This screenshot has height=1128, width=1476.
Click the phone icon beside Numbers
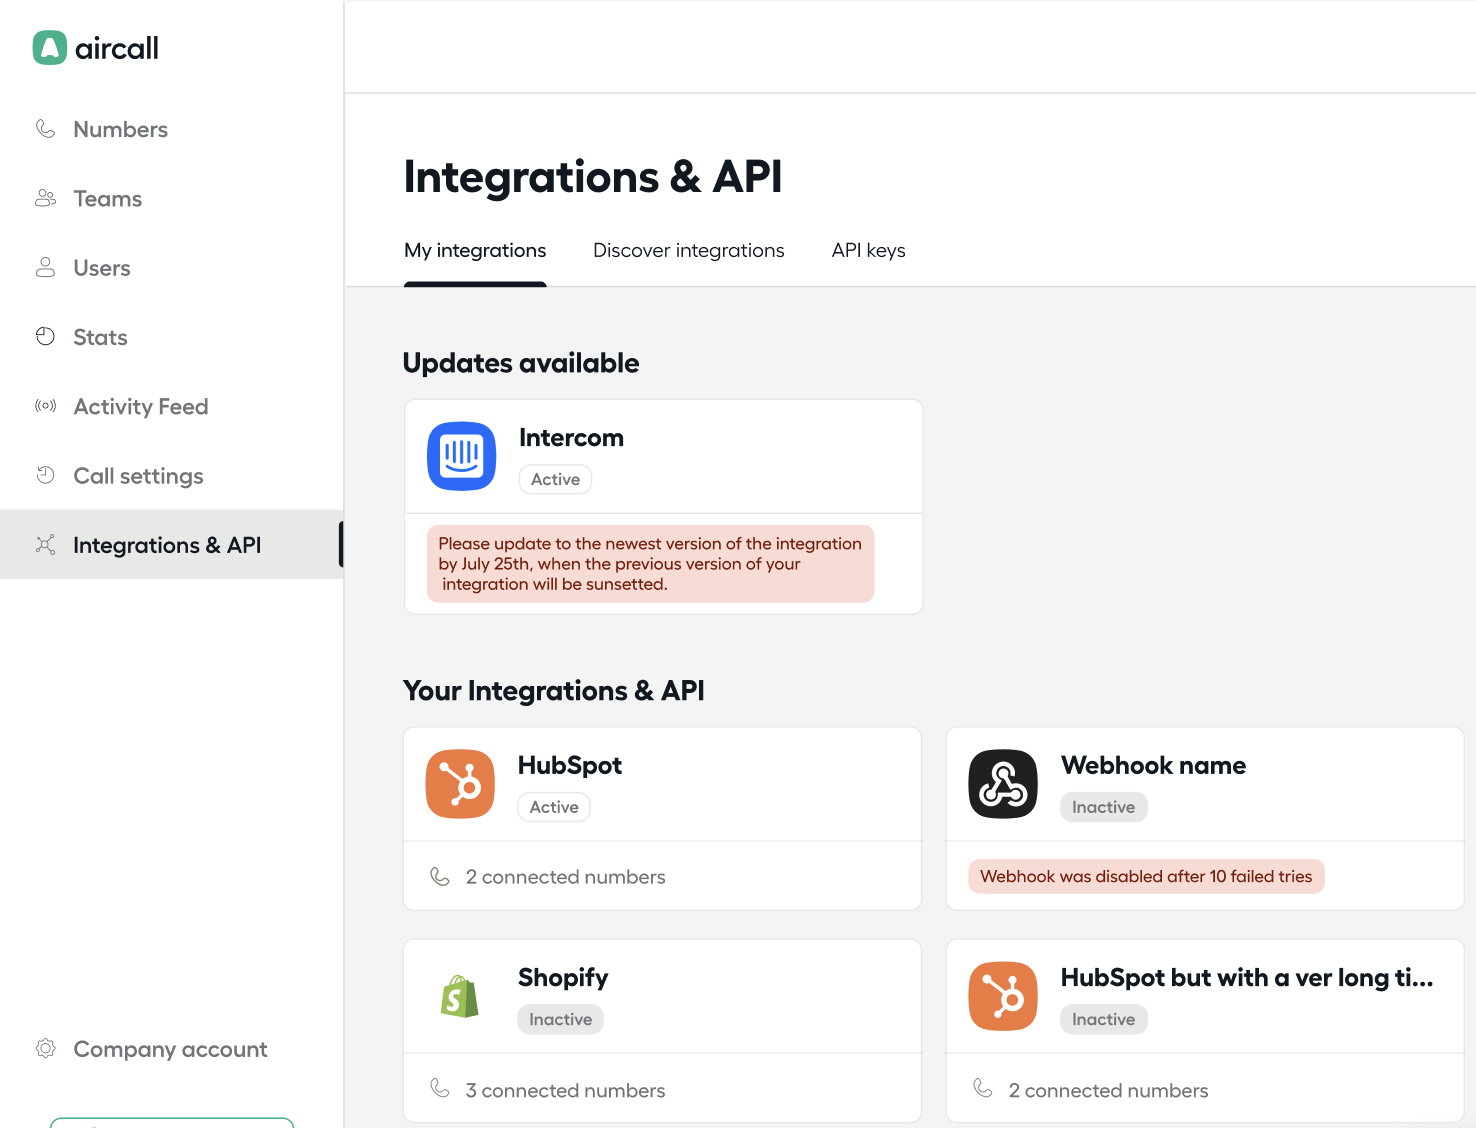click(x=45, y=129)
